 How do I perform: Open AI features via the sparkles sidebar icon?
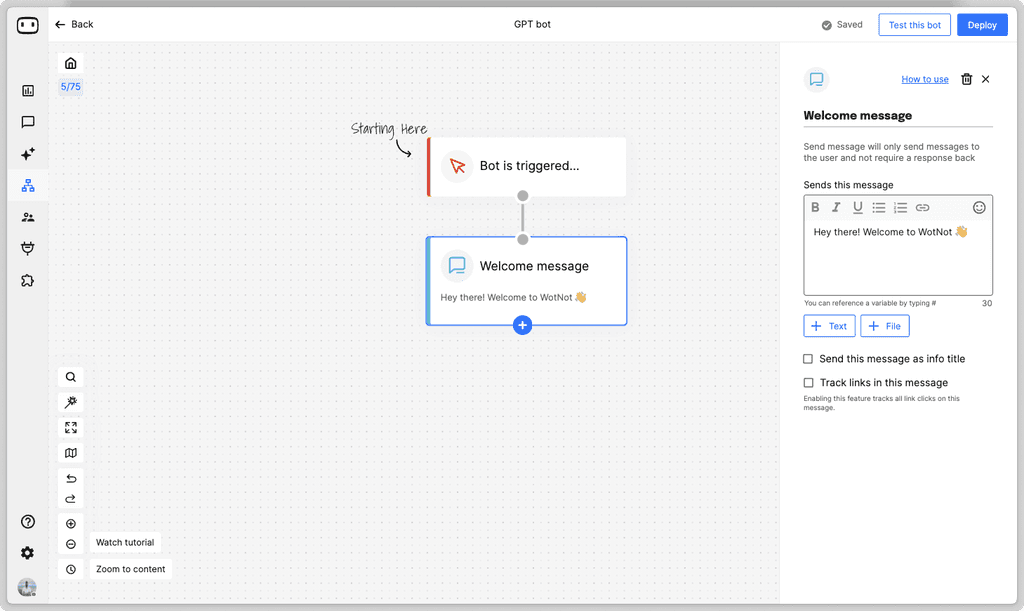[x=27, y=154]
